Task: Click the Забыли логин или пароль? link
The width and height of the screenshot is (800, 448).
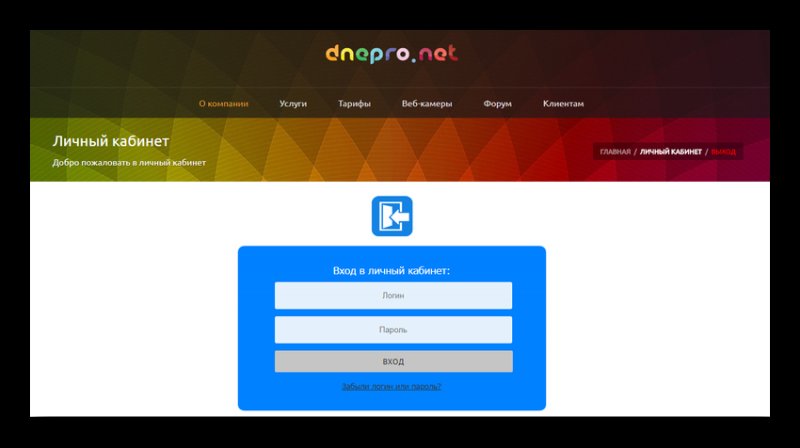Action: click(x=391, y=386)
